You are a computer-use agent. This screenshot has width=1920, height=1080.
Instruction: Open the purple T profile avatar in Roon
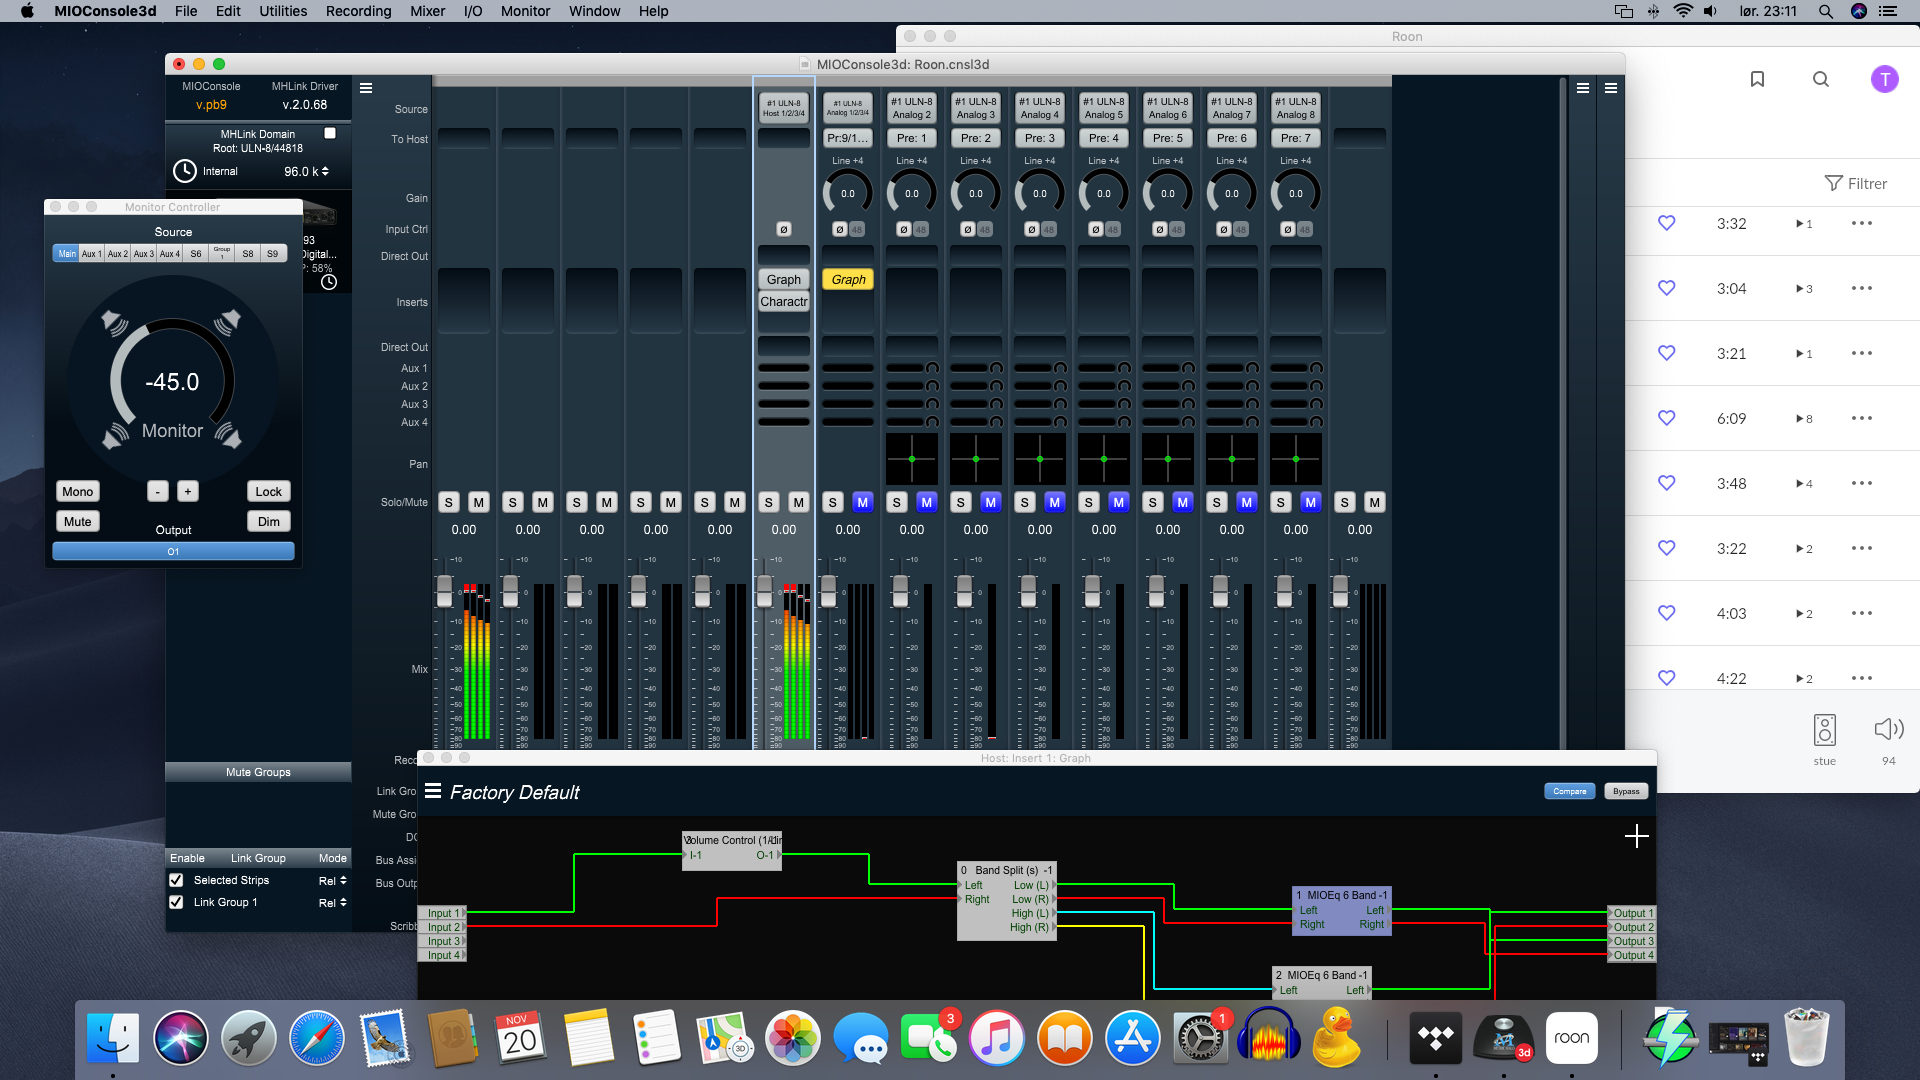pos(1885,79)
